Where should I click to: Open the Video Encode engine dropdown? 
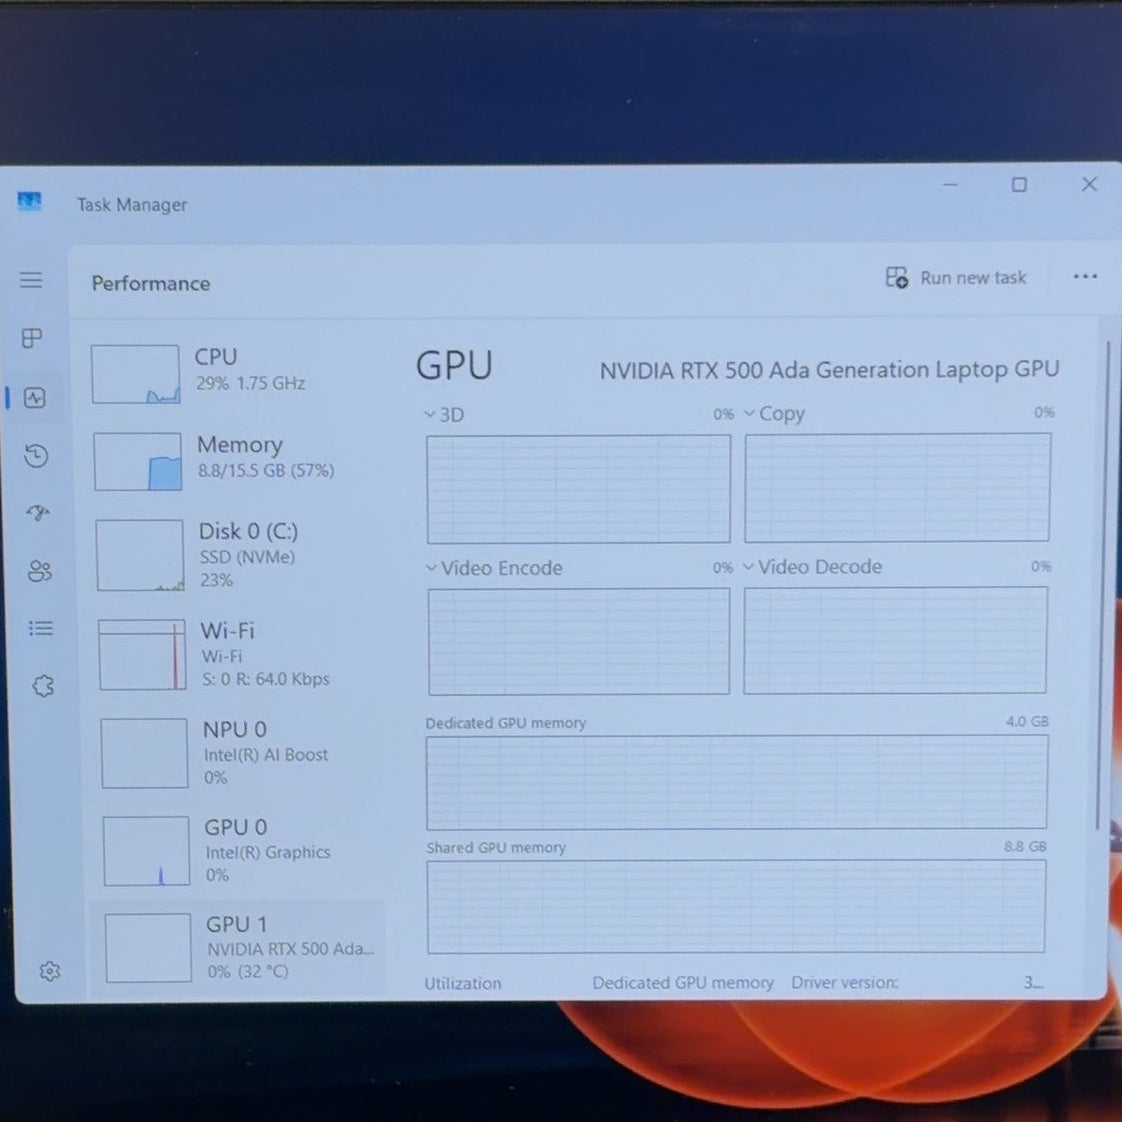click(x=494, y=568)
